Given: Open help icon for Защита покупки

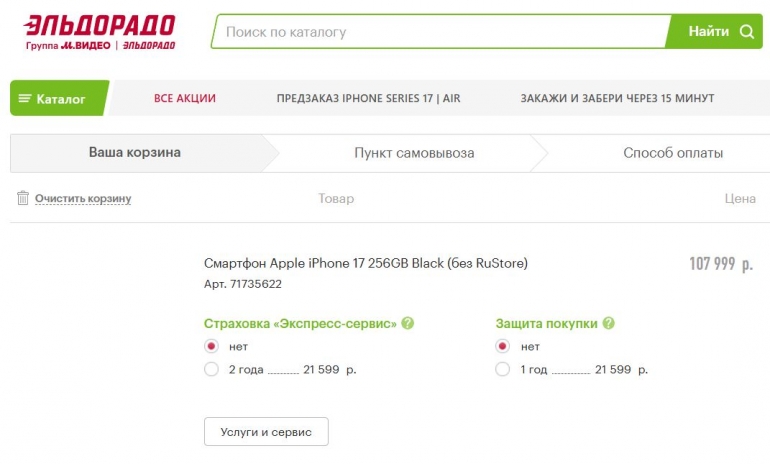Looking at the screenshot, I should 608,324.
